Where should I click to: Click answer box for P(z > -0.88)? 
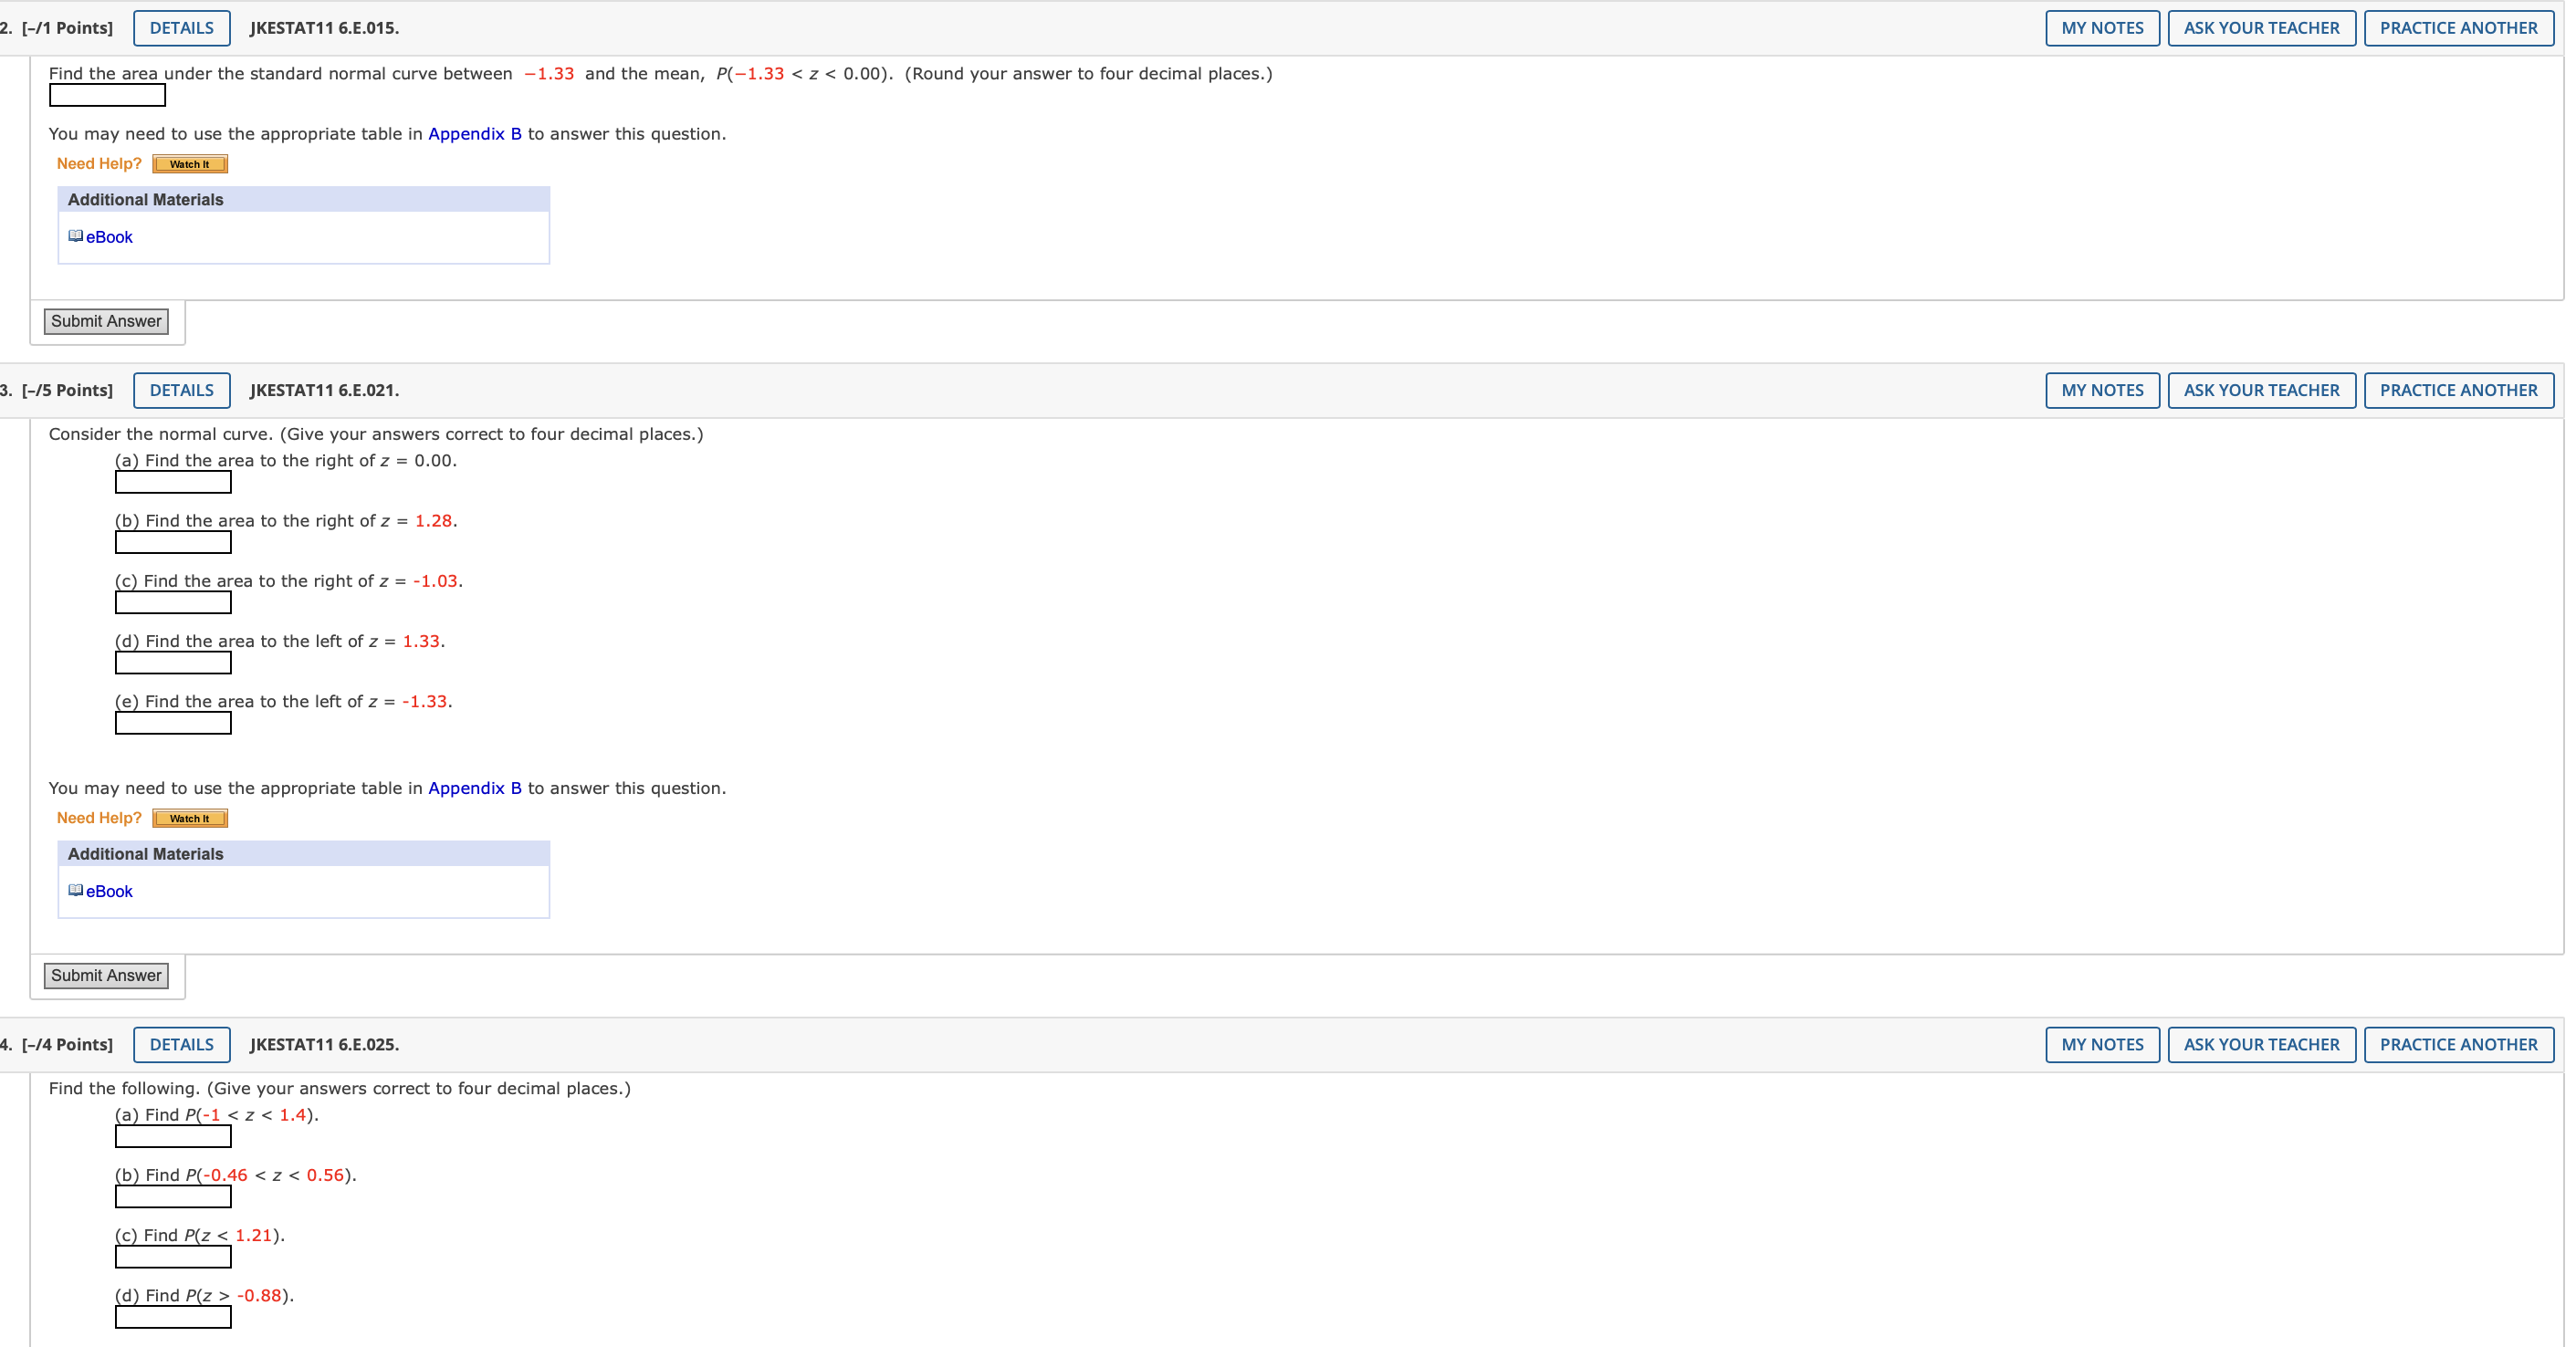coord(173,1317)
